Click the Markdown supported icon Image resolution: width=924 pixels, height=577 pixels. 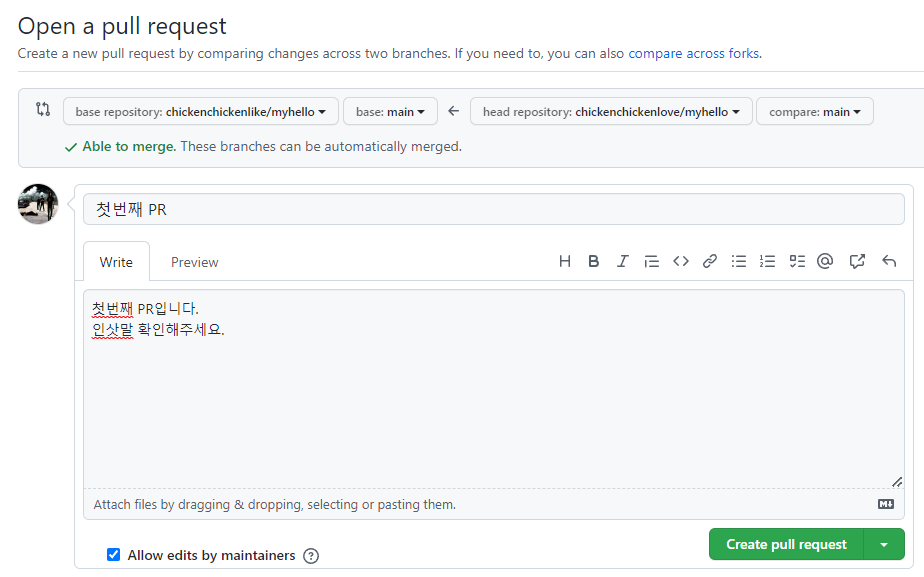(886, 504)
